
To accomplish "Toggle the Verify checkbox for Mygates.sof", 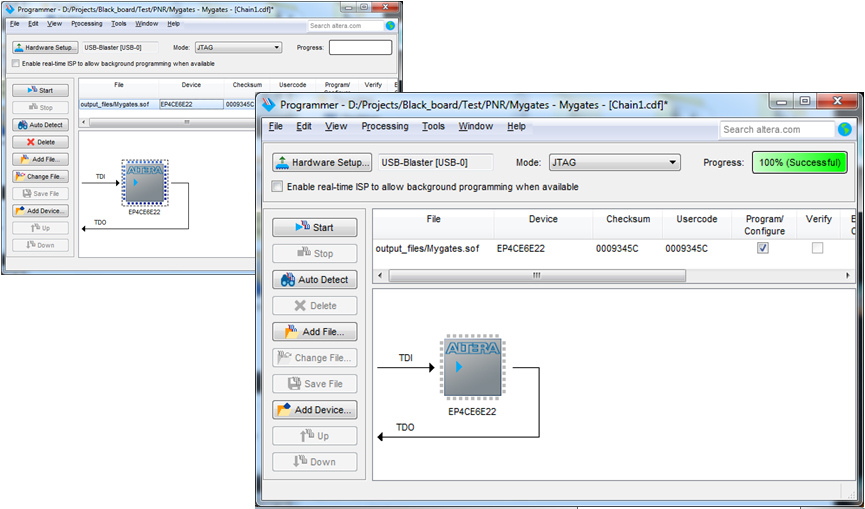I will click(x=818, y=248).
